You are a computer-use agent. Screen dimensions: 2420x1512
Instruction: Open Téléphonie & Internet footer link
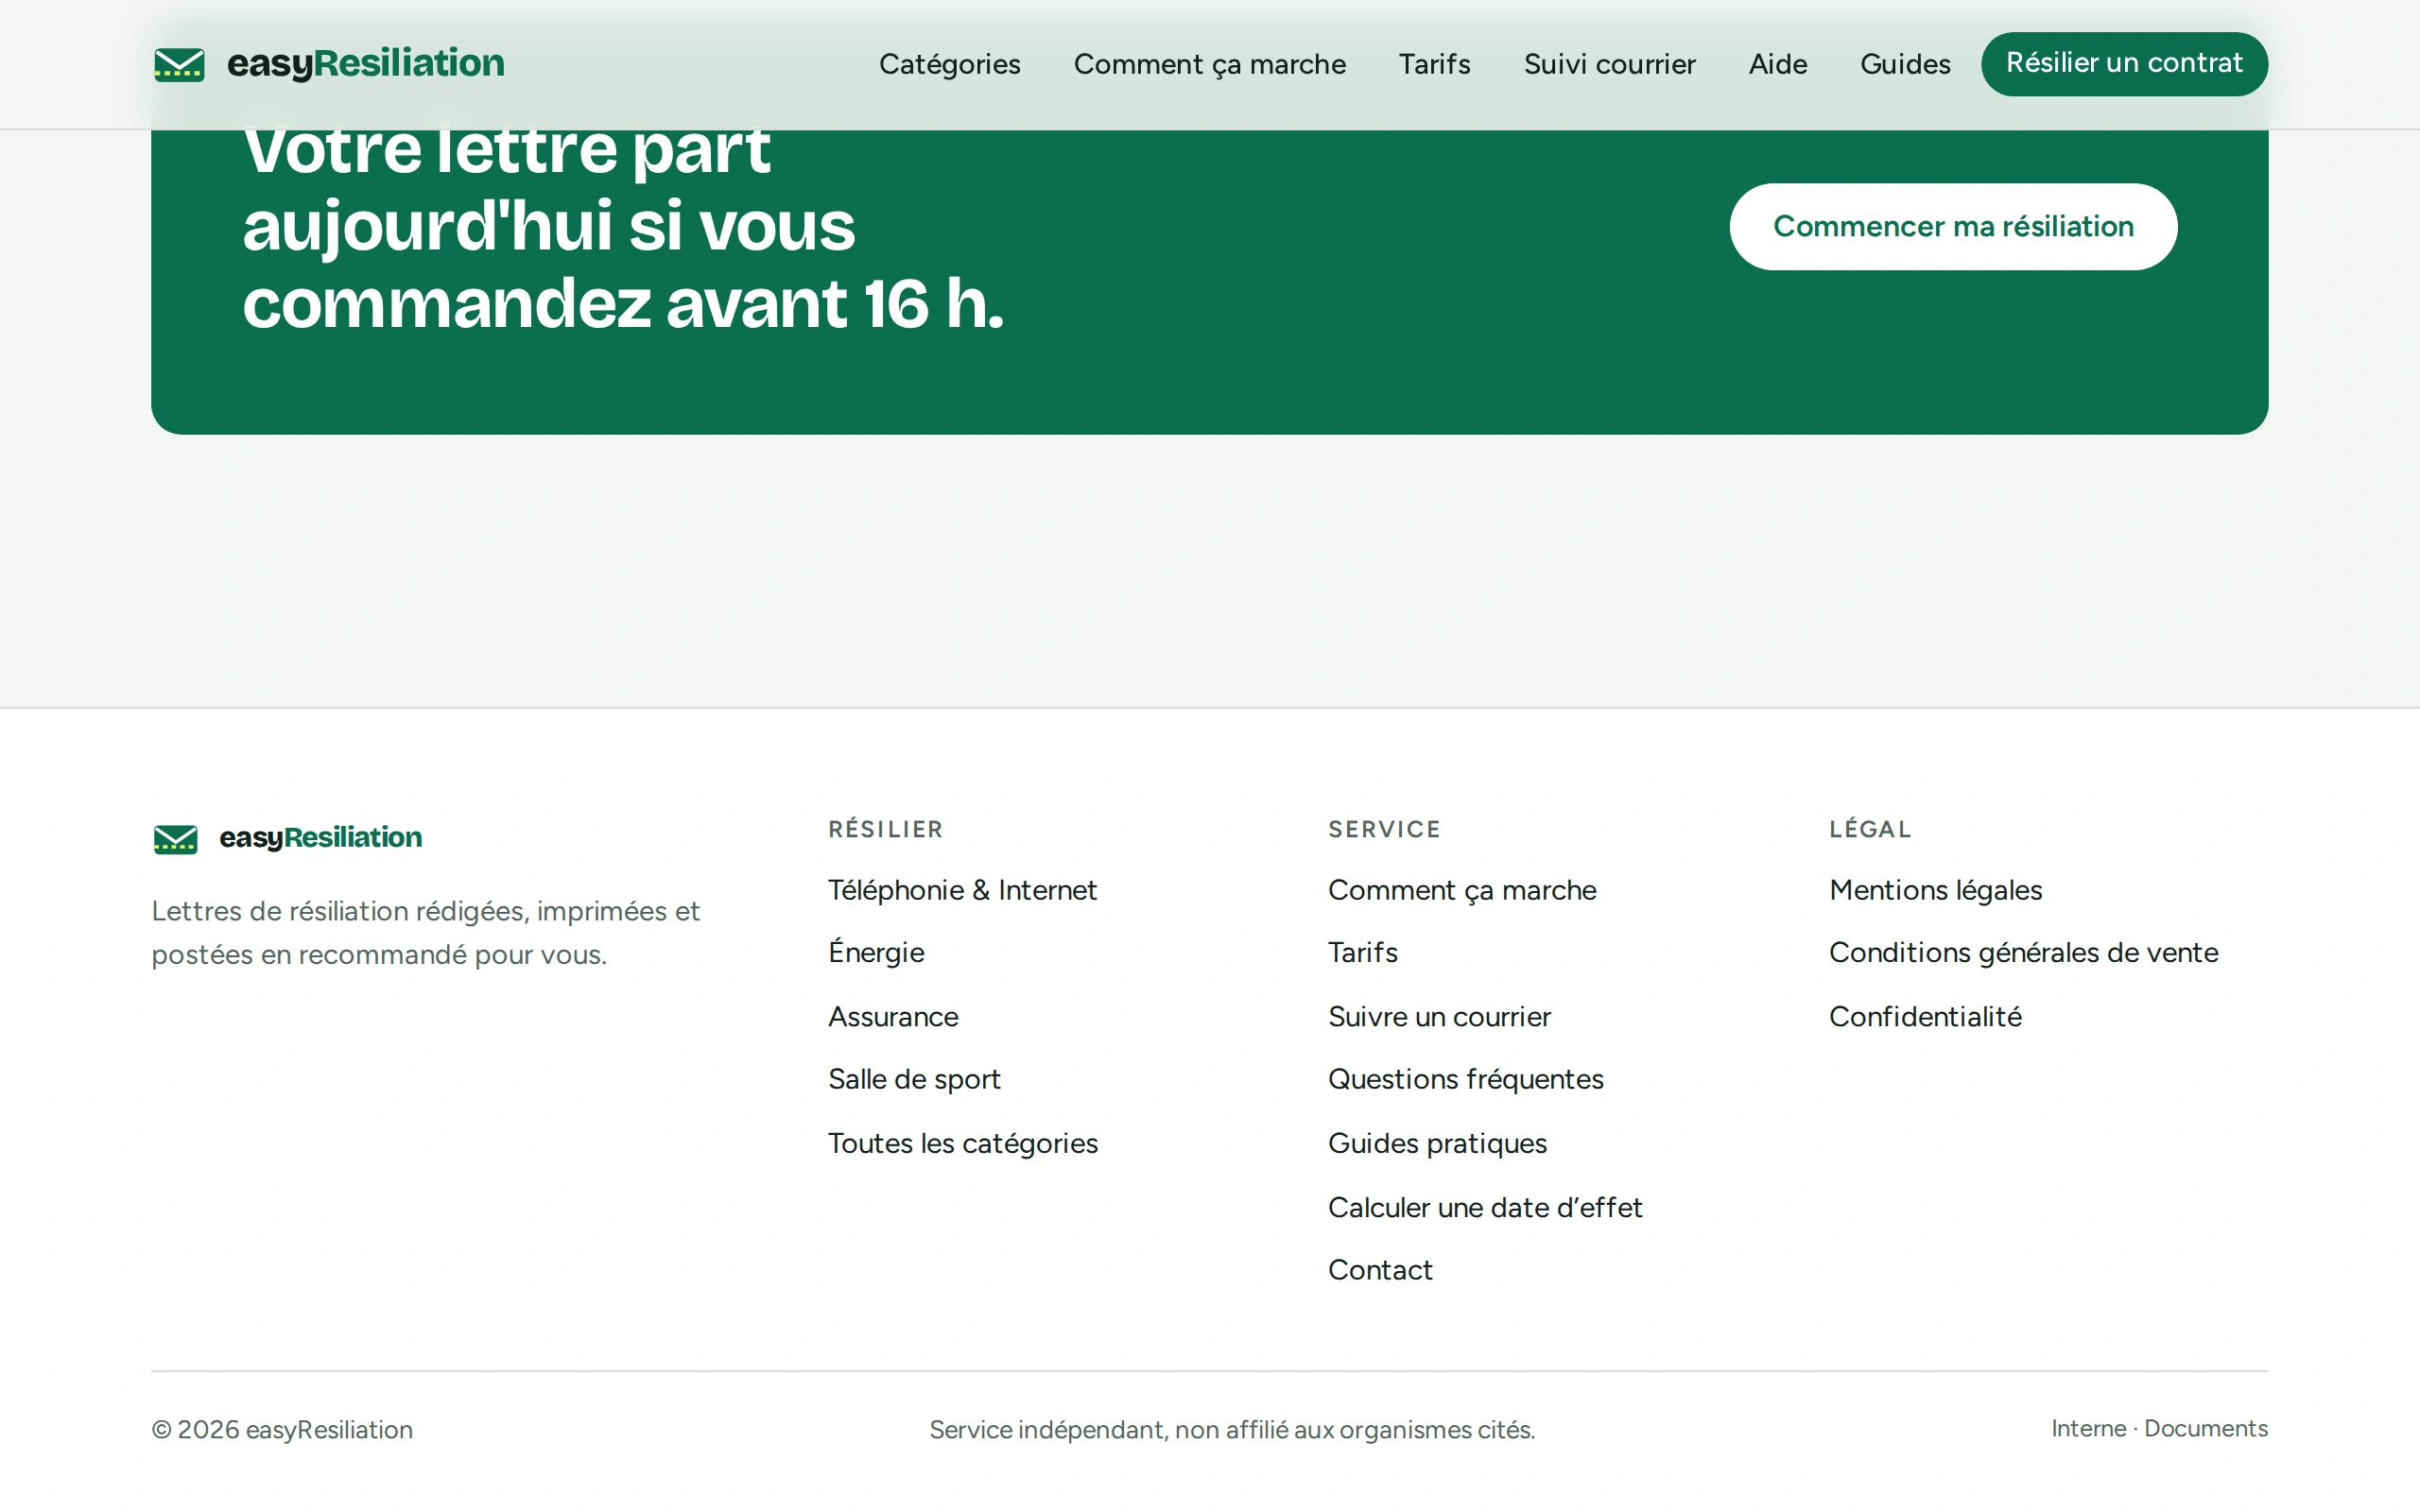(x=962, y=890)
